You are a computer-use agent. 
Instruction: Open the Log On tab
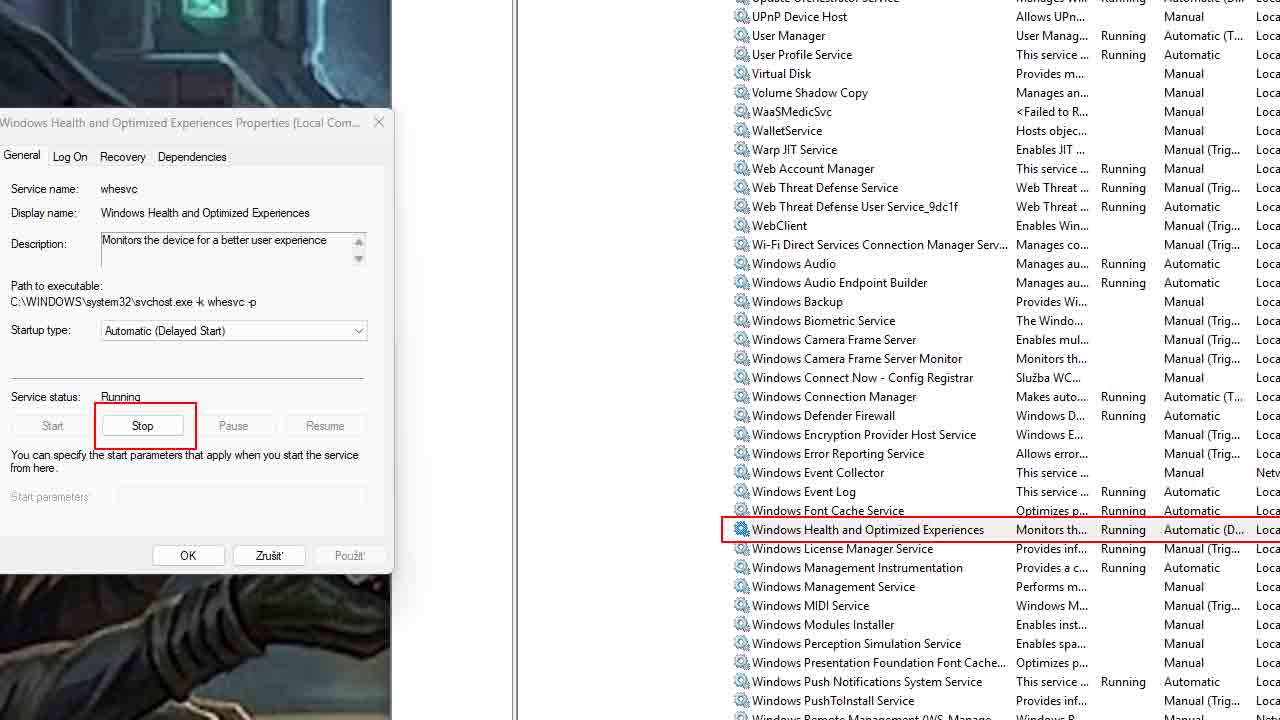(70, 157)
